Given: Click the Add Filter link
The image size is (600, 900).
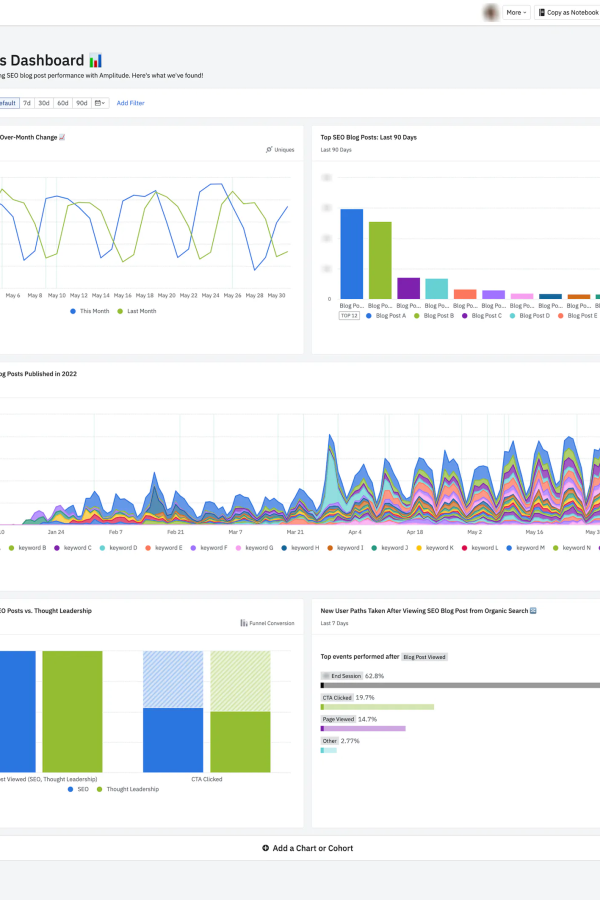Looking at the screenshot, I should pos(130,103).
